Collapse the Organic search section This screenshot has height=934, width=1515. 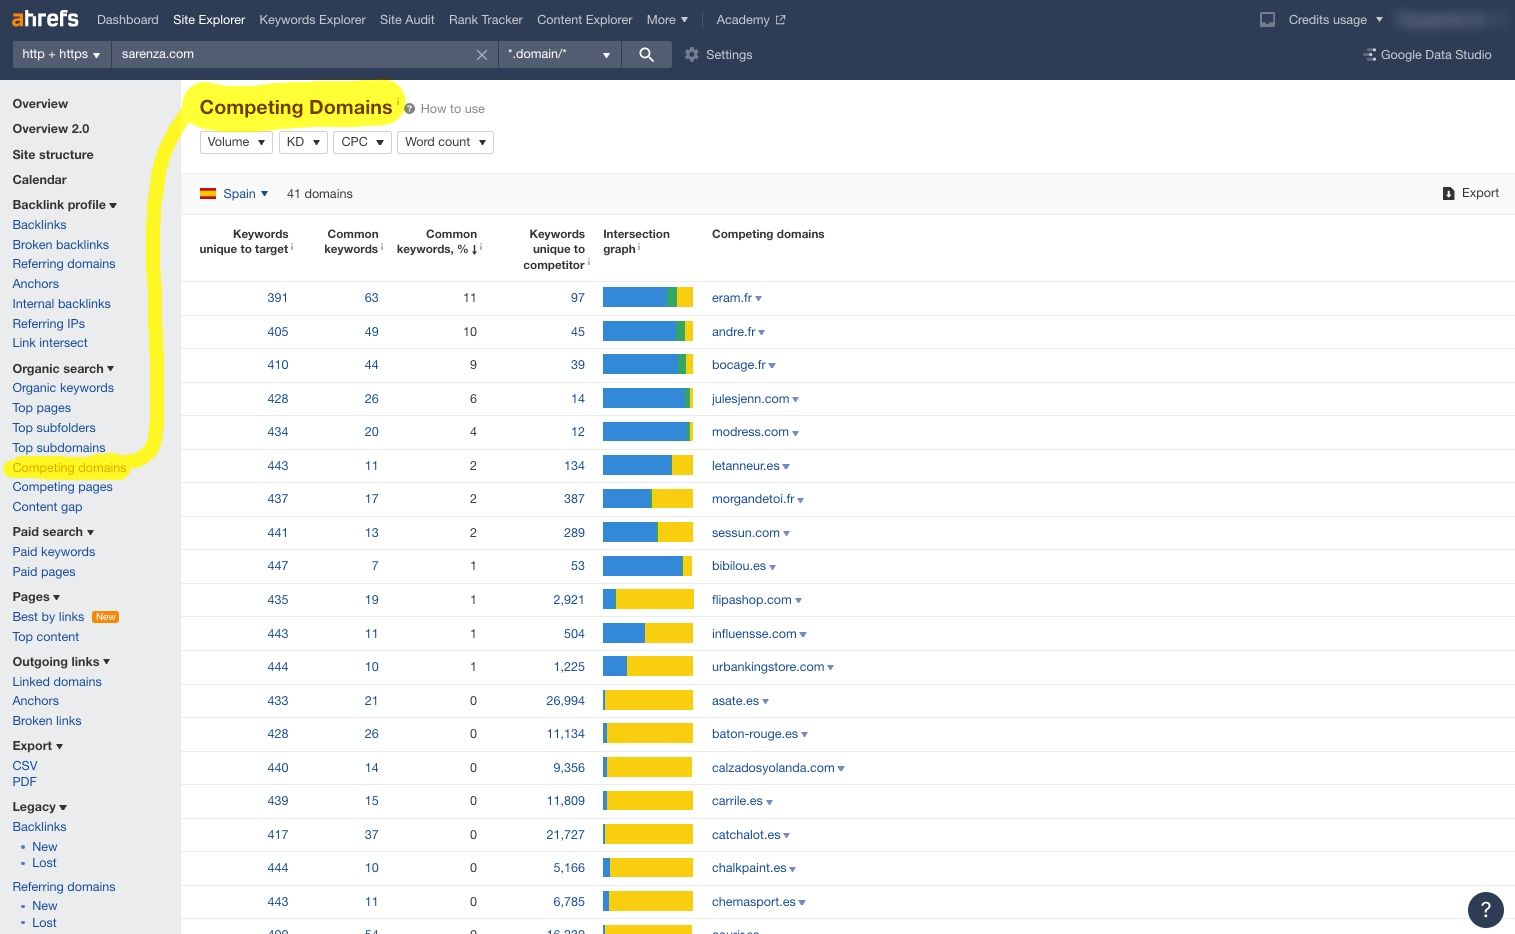click(63, 369)
